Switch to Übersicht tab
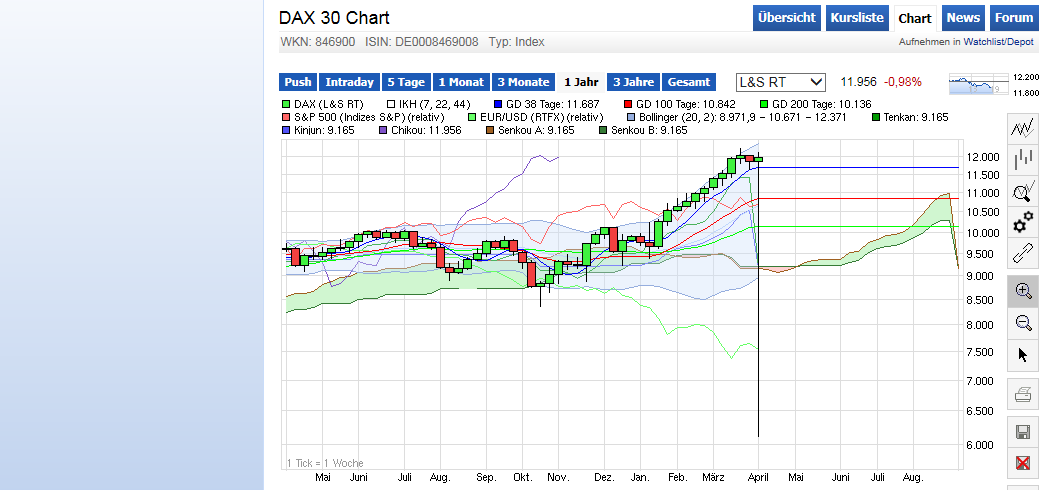The height and width of the screenshot is (490, 1045). (787, 18)
